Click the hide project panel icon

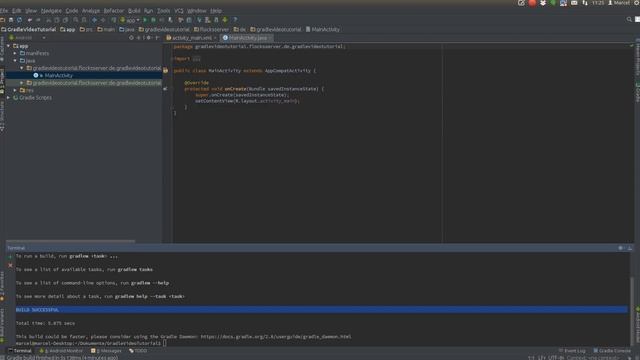coord(157,38)
